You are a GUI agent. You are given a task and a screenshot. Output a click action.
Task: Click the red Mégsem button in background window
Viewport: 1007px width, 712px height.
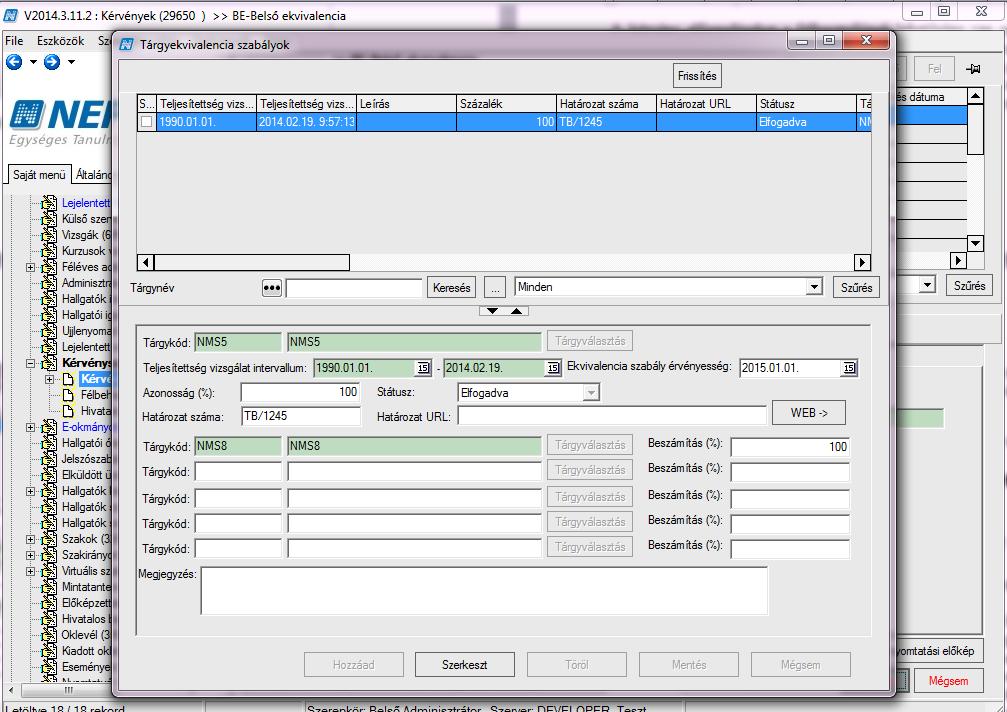coord(948,681)
